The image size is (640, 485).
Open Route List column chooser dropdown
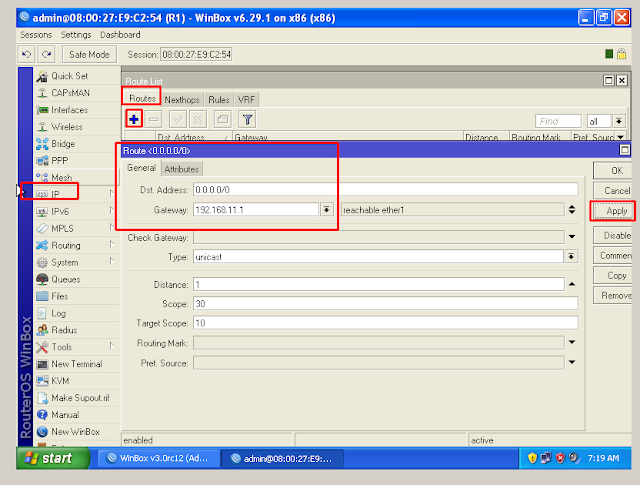click(620, 137)
